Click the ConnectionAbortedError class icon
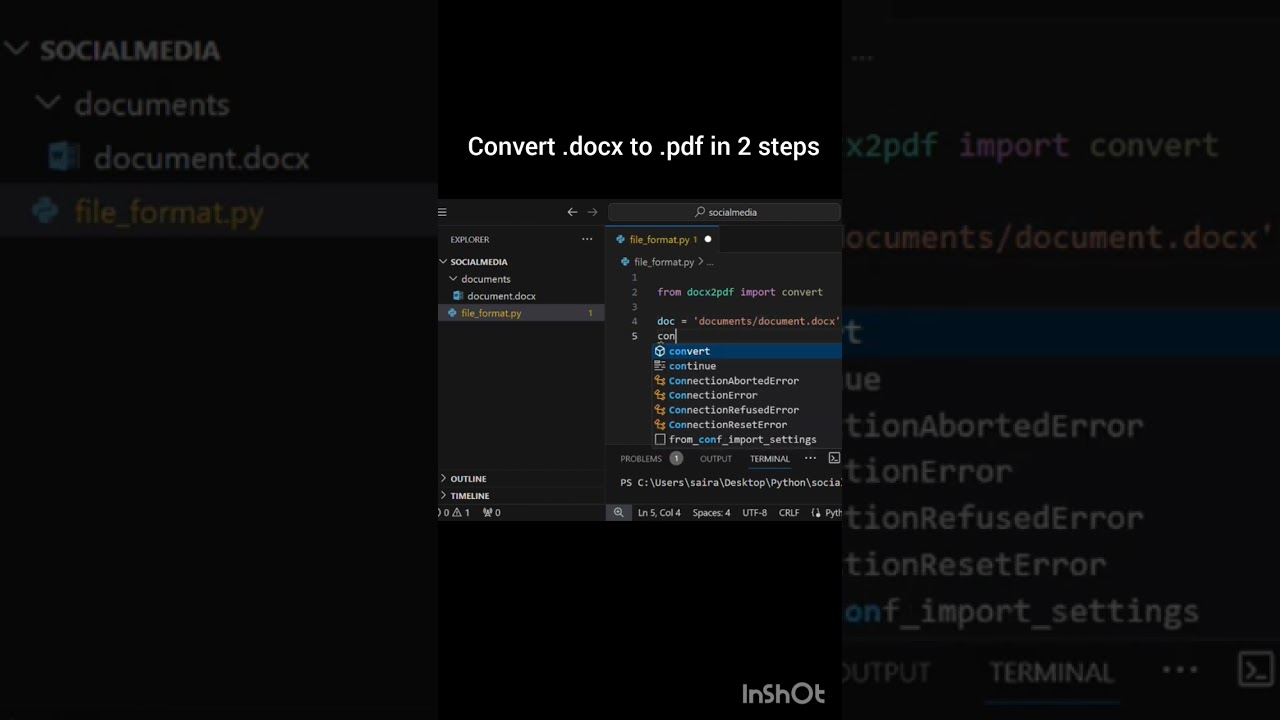The width and height of the screenshot is (1280, 720). 660,381
